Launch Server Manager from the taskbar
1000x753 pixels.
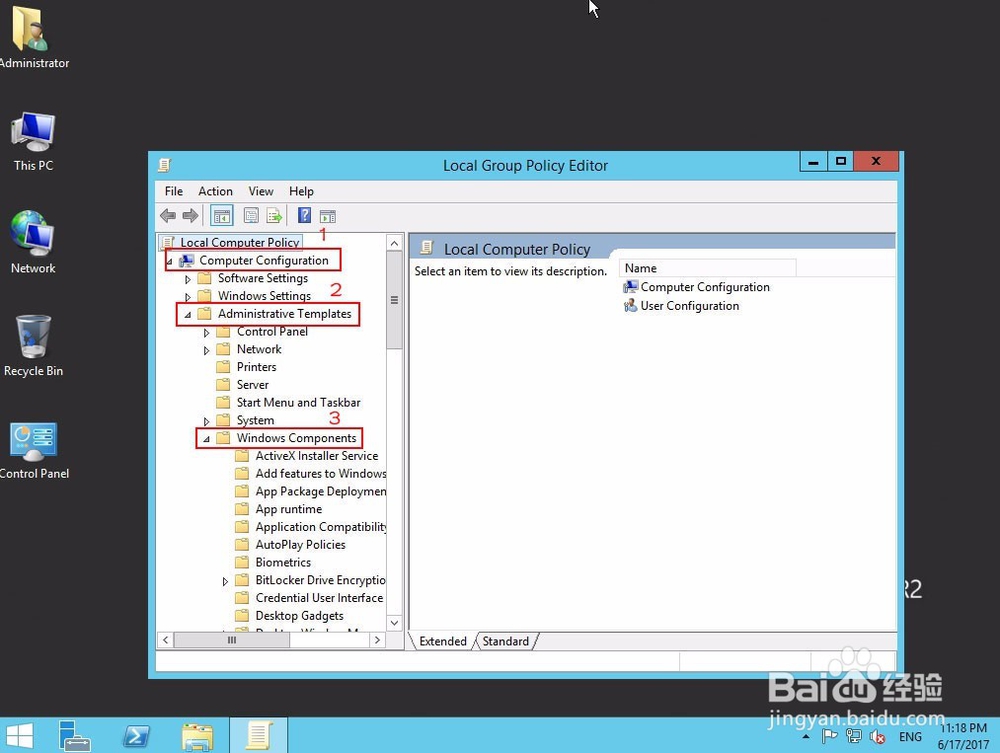click(x=74, y=736)
